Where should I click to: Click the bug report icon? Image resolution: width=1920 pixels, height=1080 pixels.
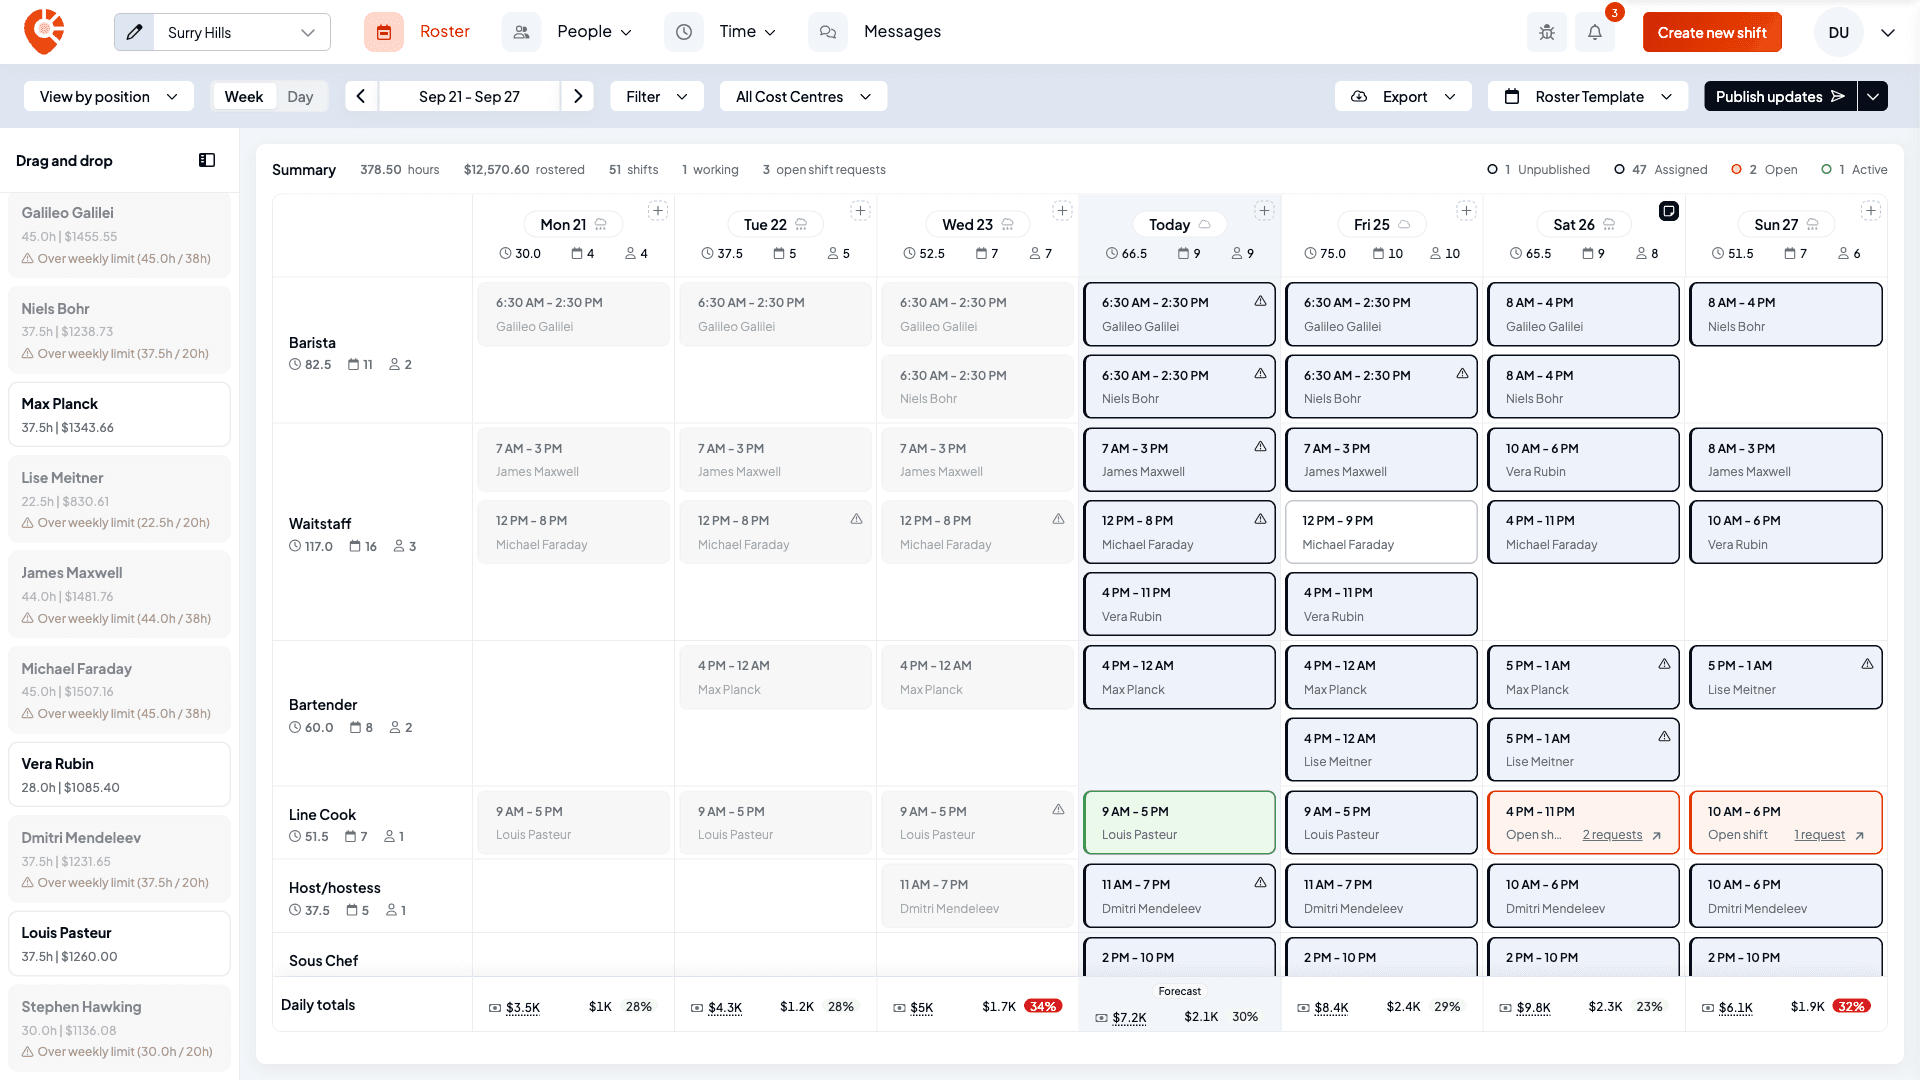coord(1547,32)
